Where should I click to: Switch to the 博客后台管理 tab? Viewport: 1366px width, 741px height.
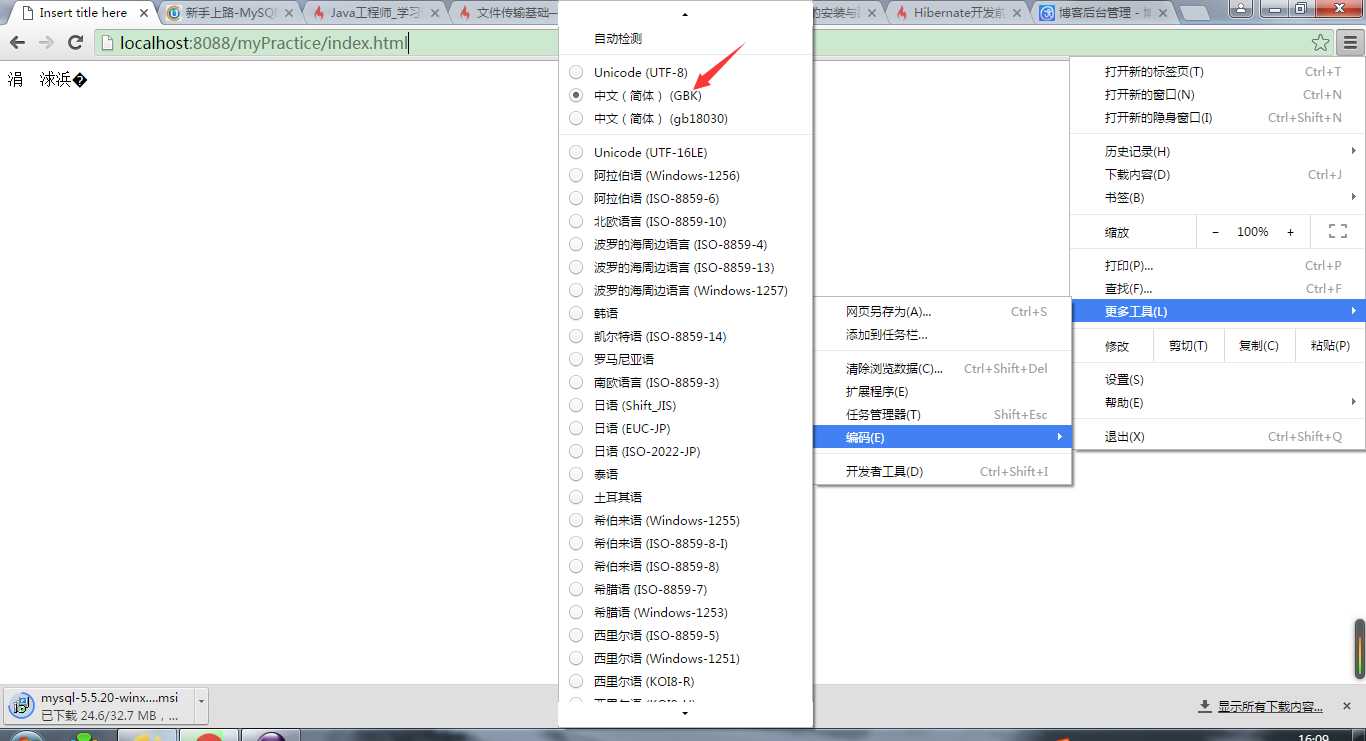coord(1104,13)
